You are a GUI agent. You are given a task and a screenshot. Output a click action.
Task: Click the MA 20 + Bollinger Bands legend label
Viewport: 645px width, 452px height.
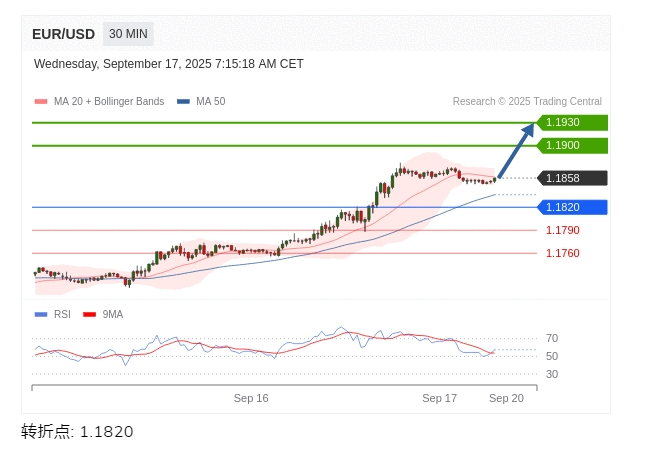click(109, 102)
